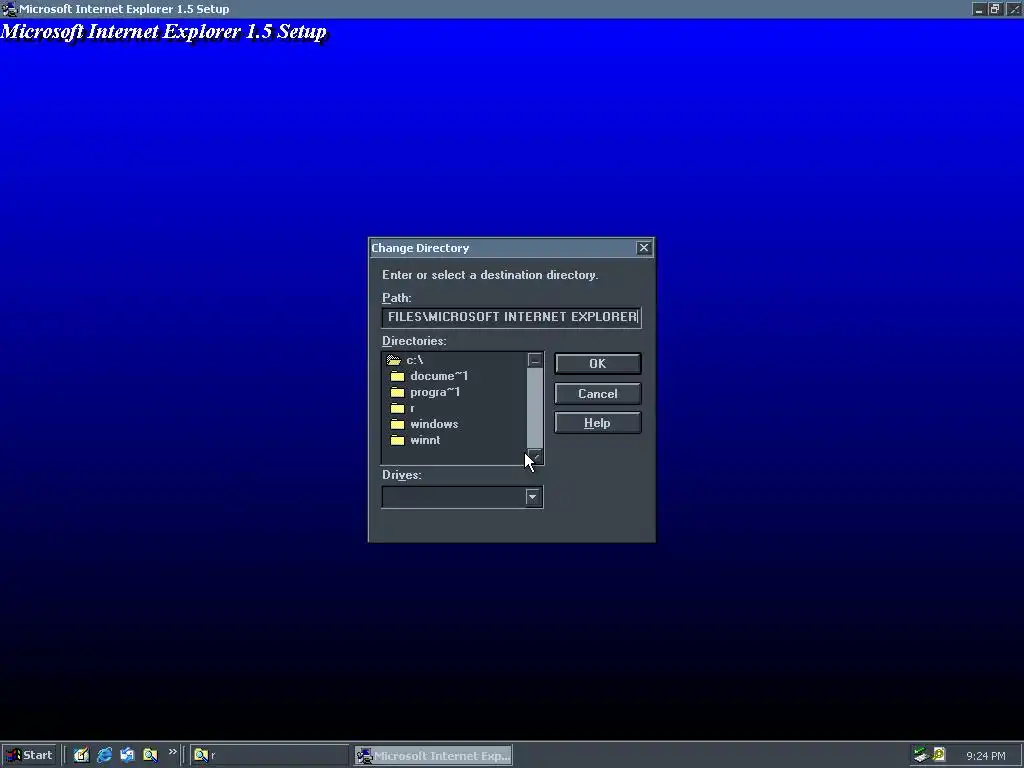Click the Setup icon in the title bar
Viewport: 1024px width, 768px height.
pyautogui.click(x=9, y=9)
